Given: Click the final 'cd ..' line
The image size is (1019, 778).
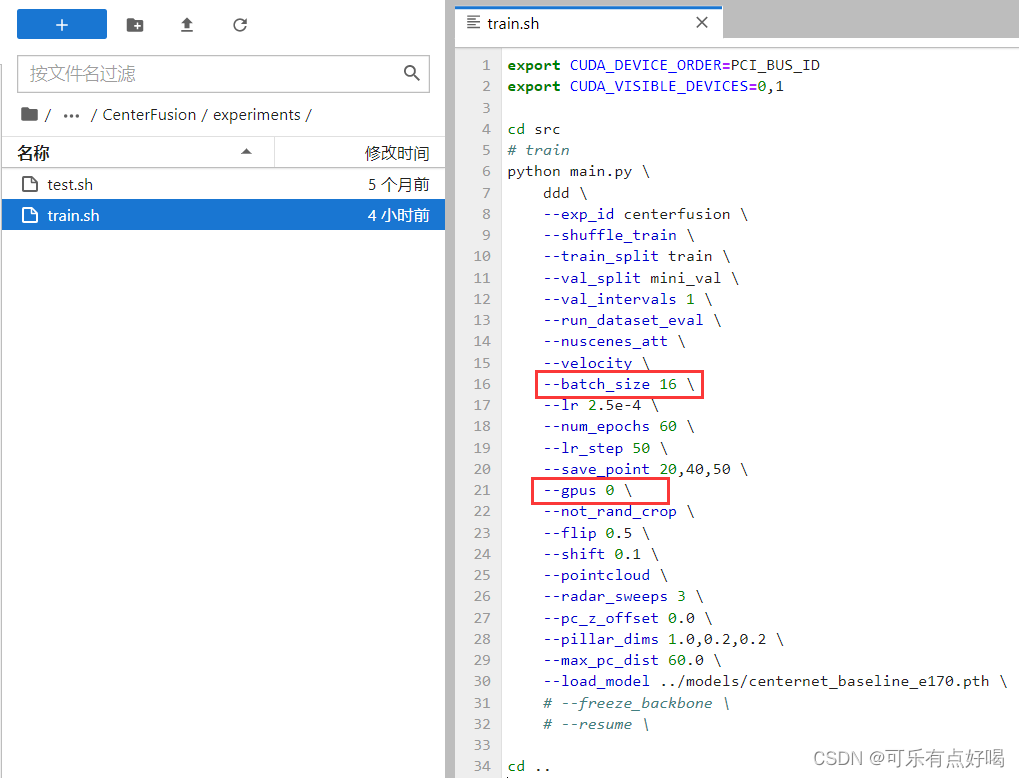Looking at the screenshot, I should tap(529, 766).
